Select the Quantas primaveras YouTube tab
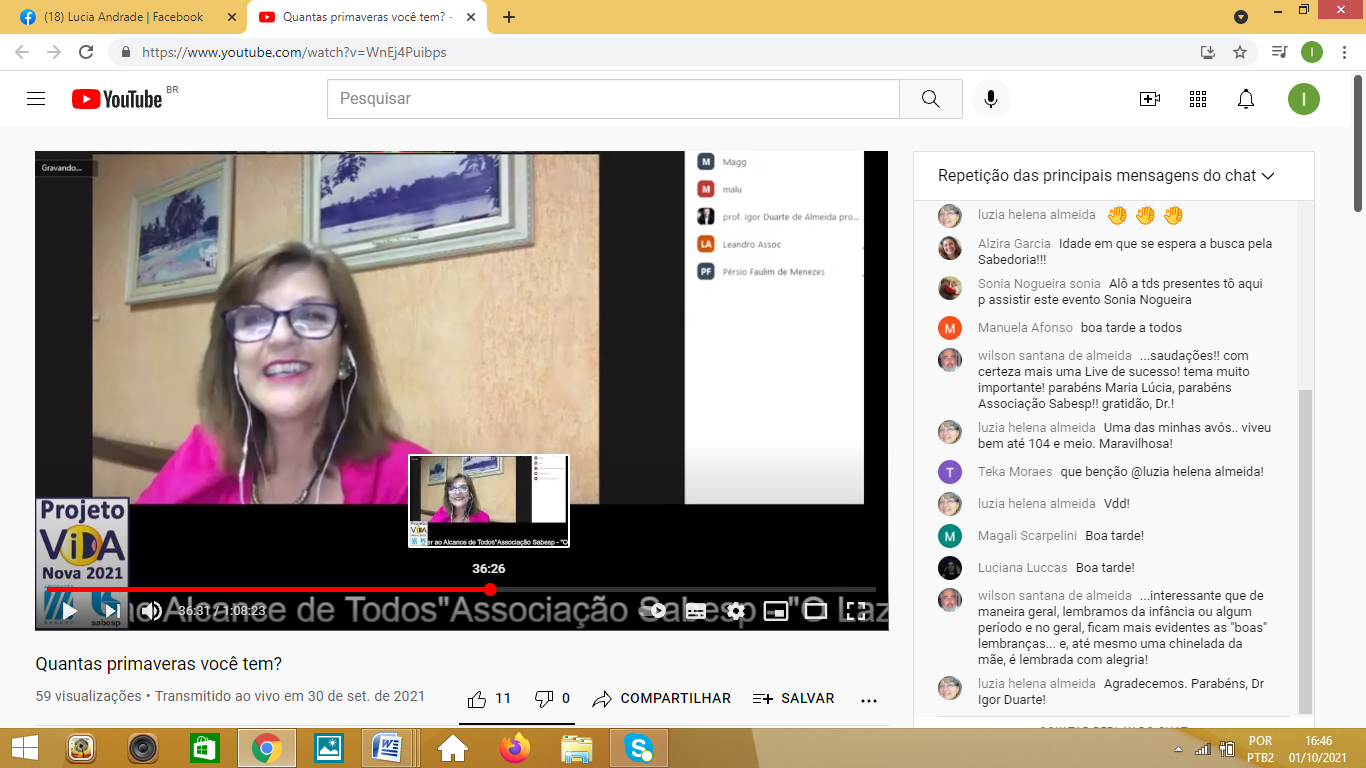1366x768 pixels. 368,17
